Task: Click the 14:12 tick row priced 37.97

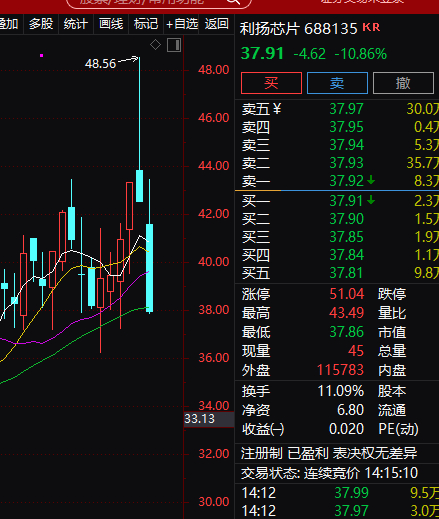Action: 340,511
